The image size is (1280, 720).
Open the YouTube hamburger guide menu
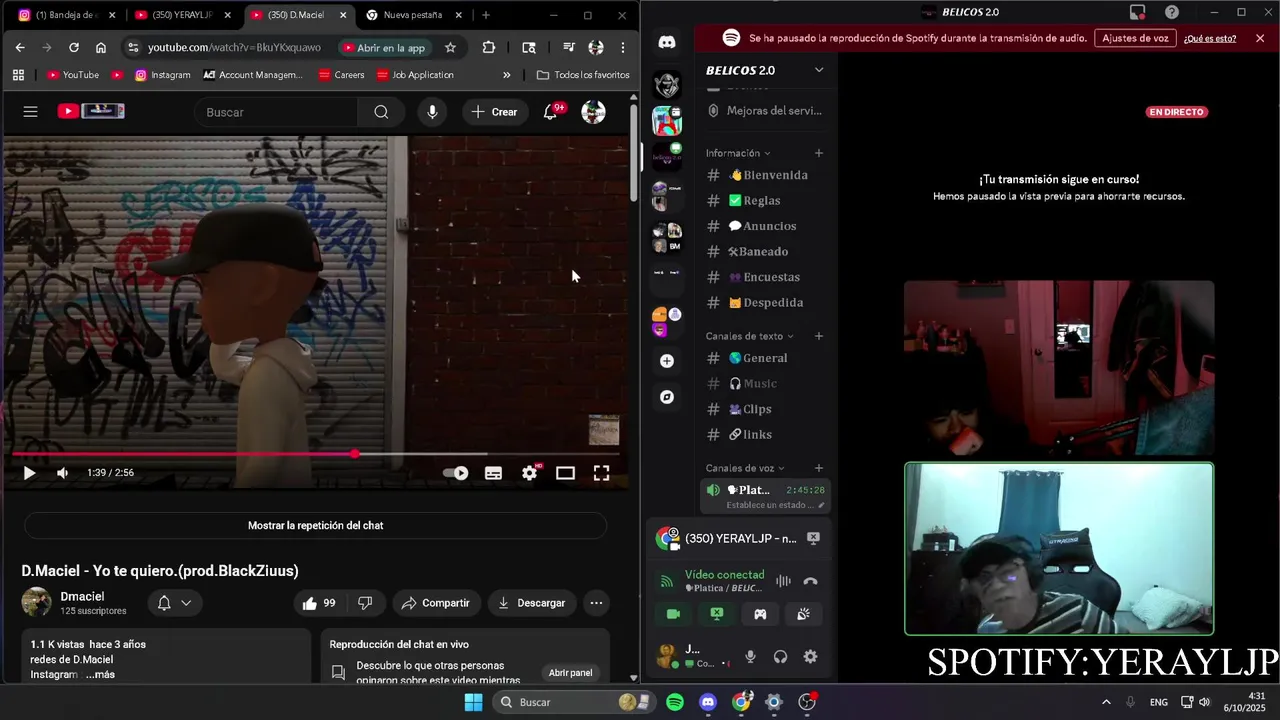[30, 112]
